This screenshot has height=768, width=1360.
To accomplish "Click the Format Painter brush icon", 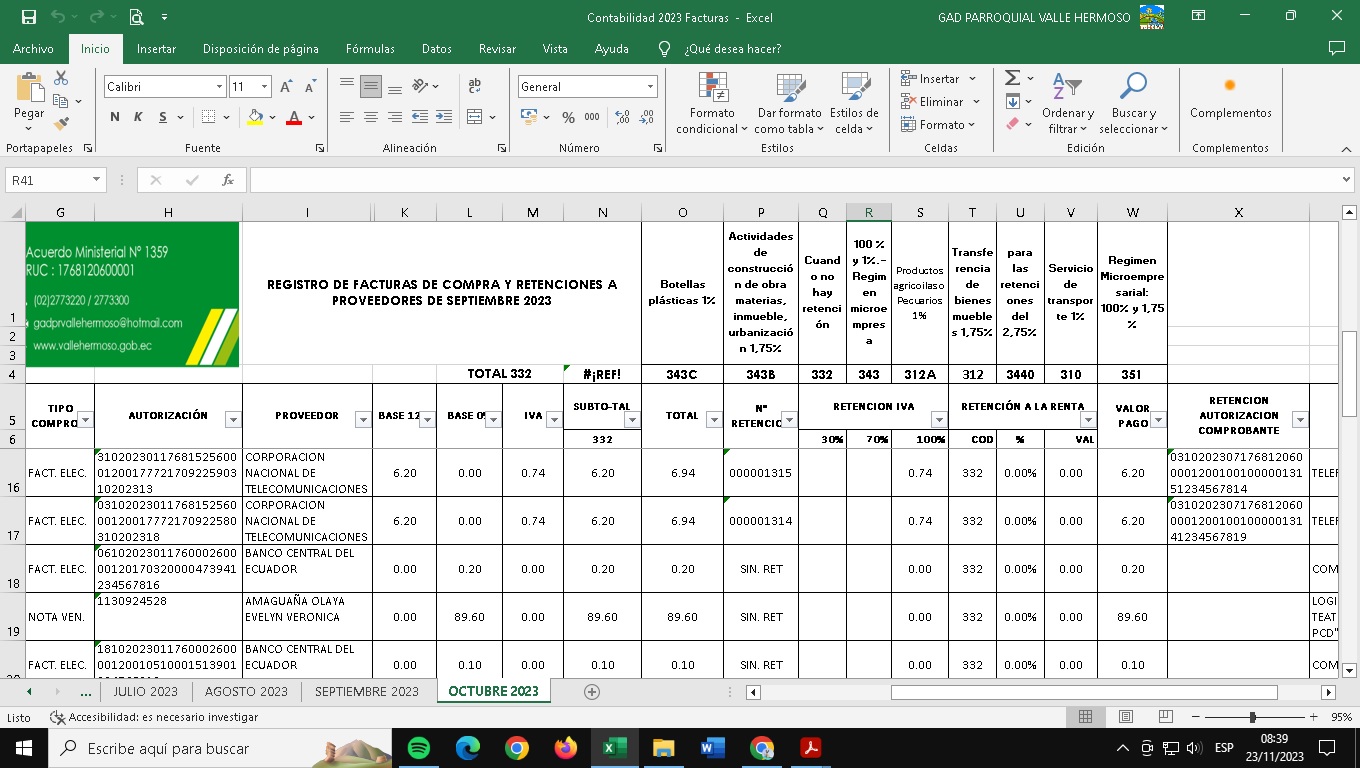I will coord(62,124).
